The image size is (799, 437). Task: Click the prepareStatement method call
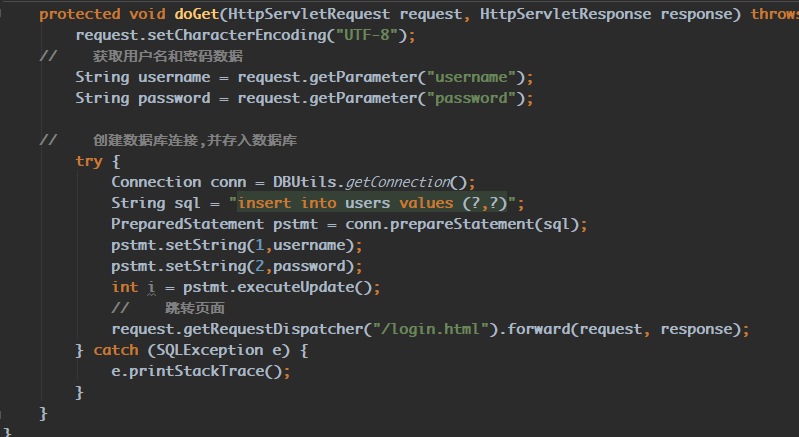(x=462, y=224)
